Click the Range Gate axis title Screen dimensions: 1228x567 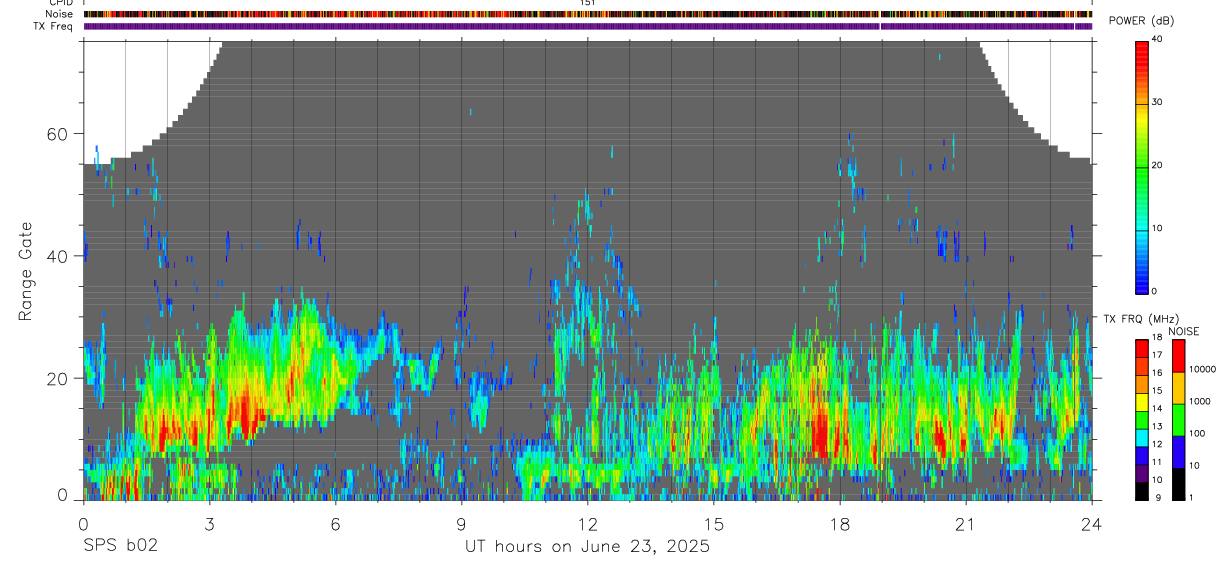(x=25, y=272)
